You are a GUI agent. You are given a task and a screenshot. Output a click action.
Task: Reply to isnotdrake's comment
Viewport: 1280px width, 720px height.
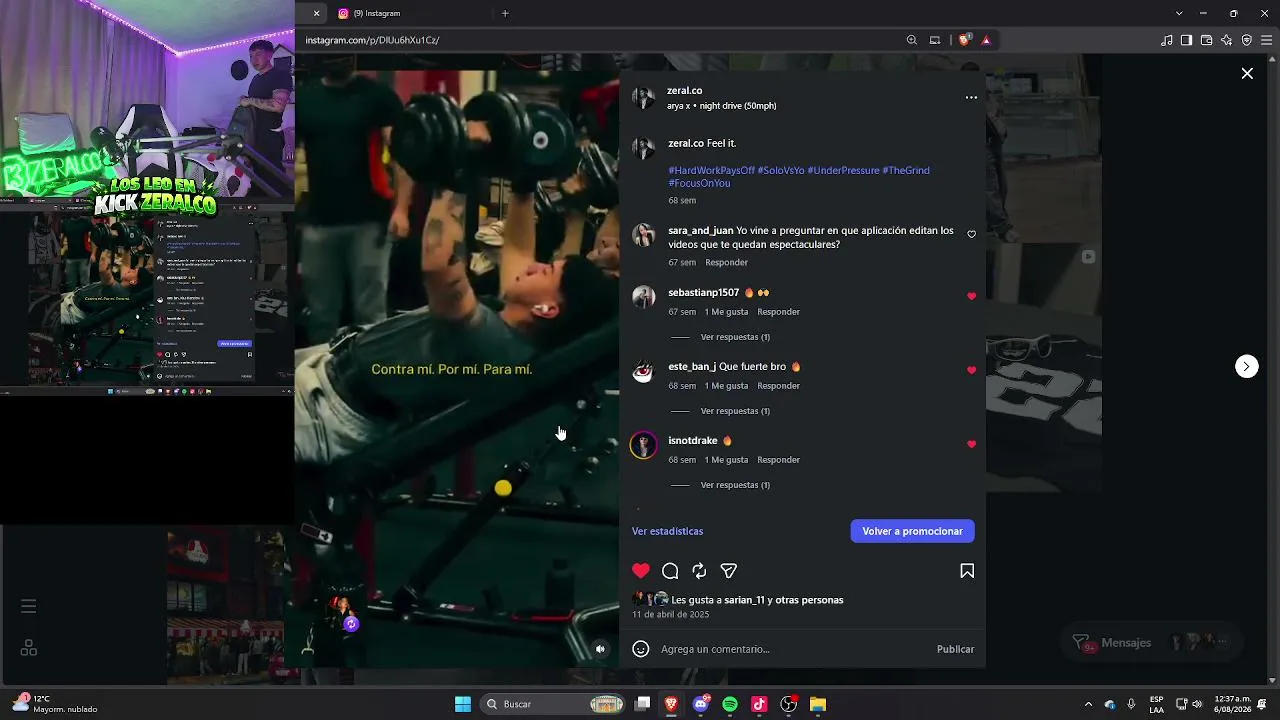click(778, 460)
